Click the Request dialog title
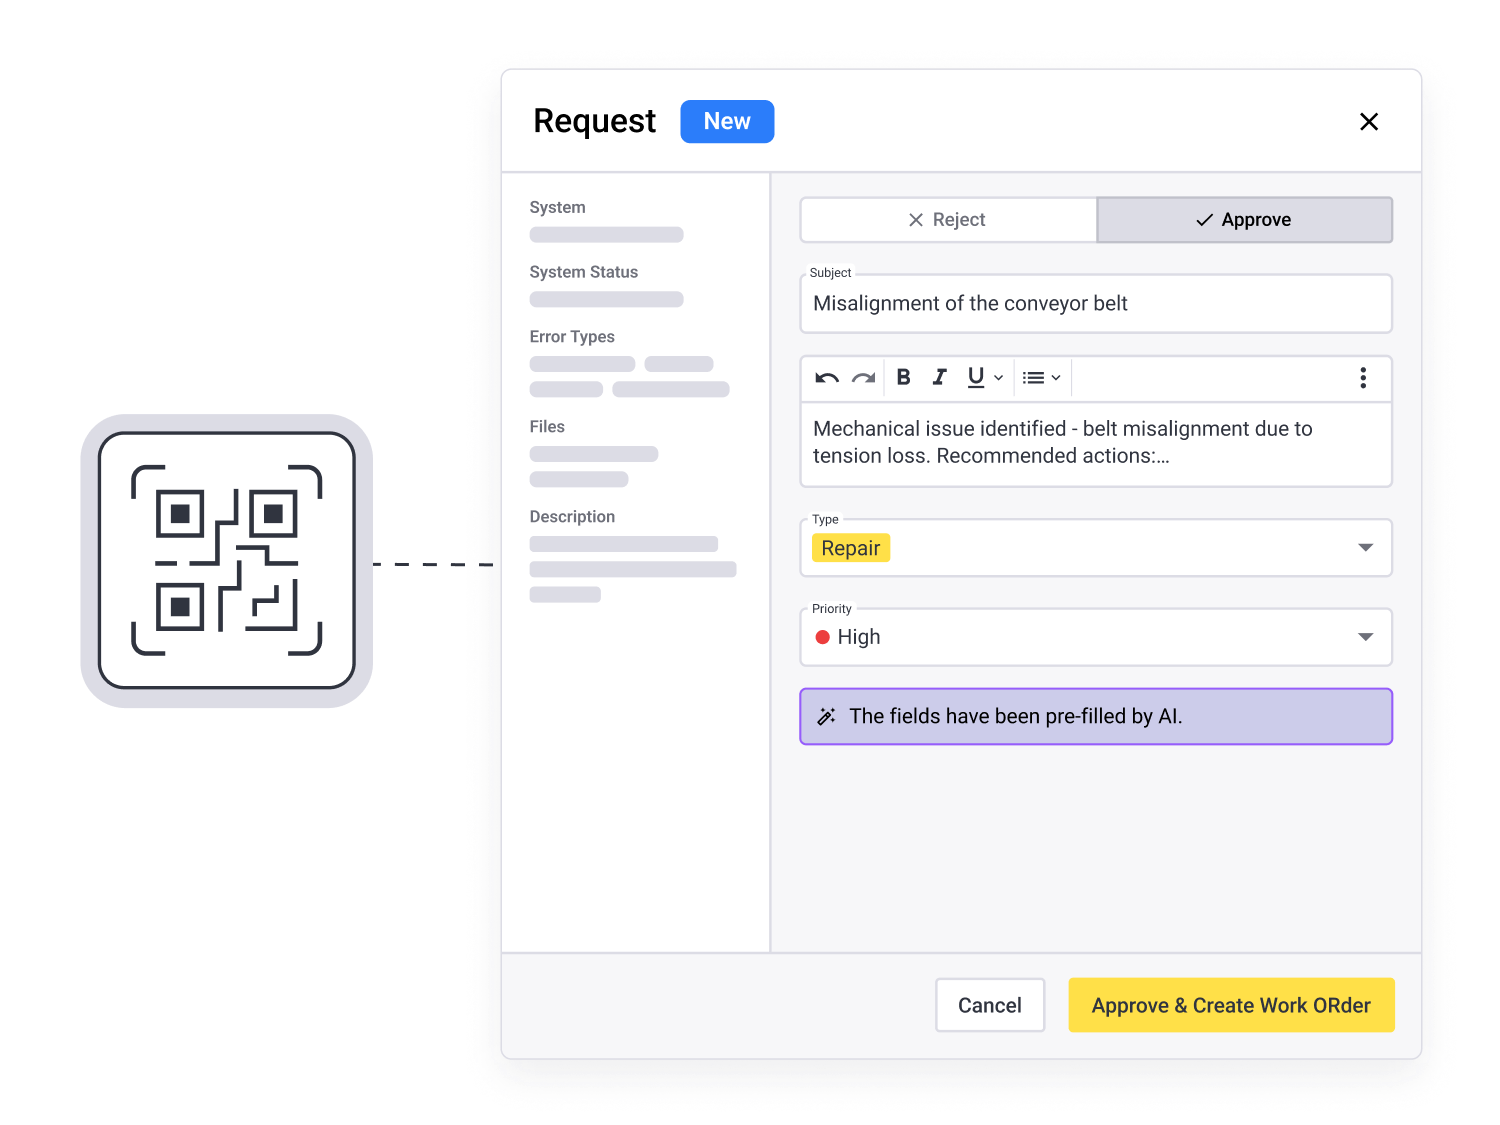This screenshot has width=1500, height=1125. coord(595,121)
